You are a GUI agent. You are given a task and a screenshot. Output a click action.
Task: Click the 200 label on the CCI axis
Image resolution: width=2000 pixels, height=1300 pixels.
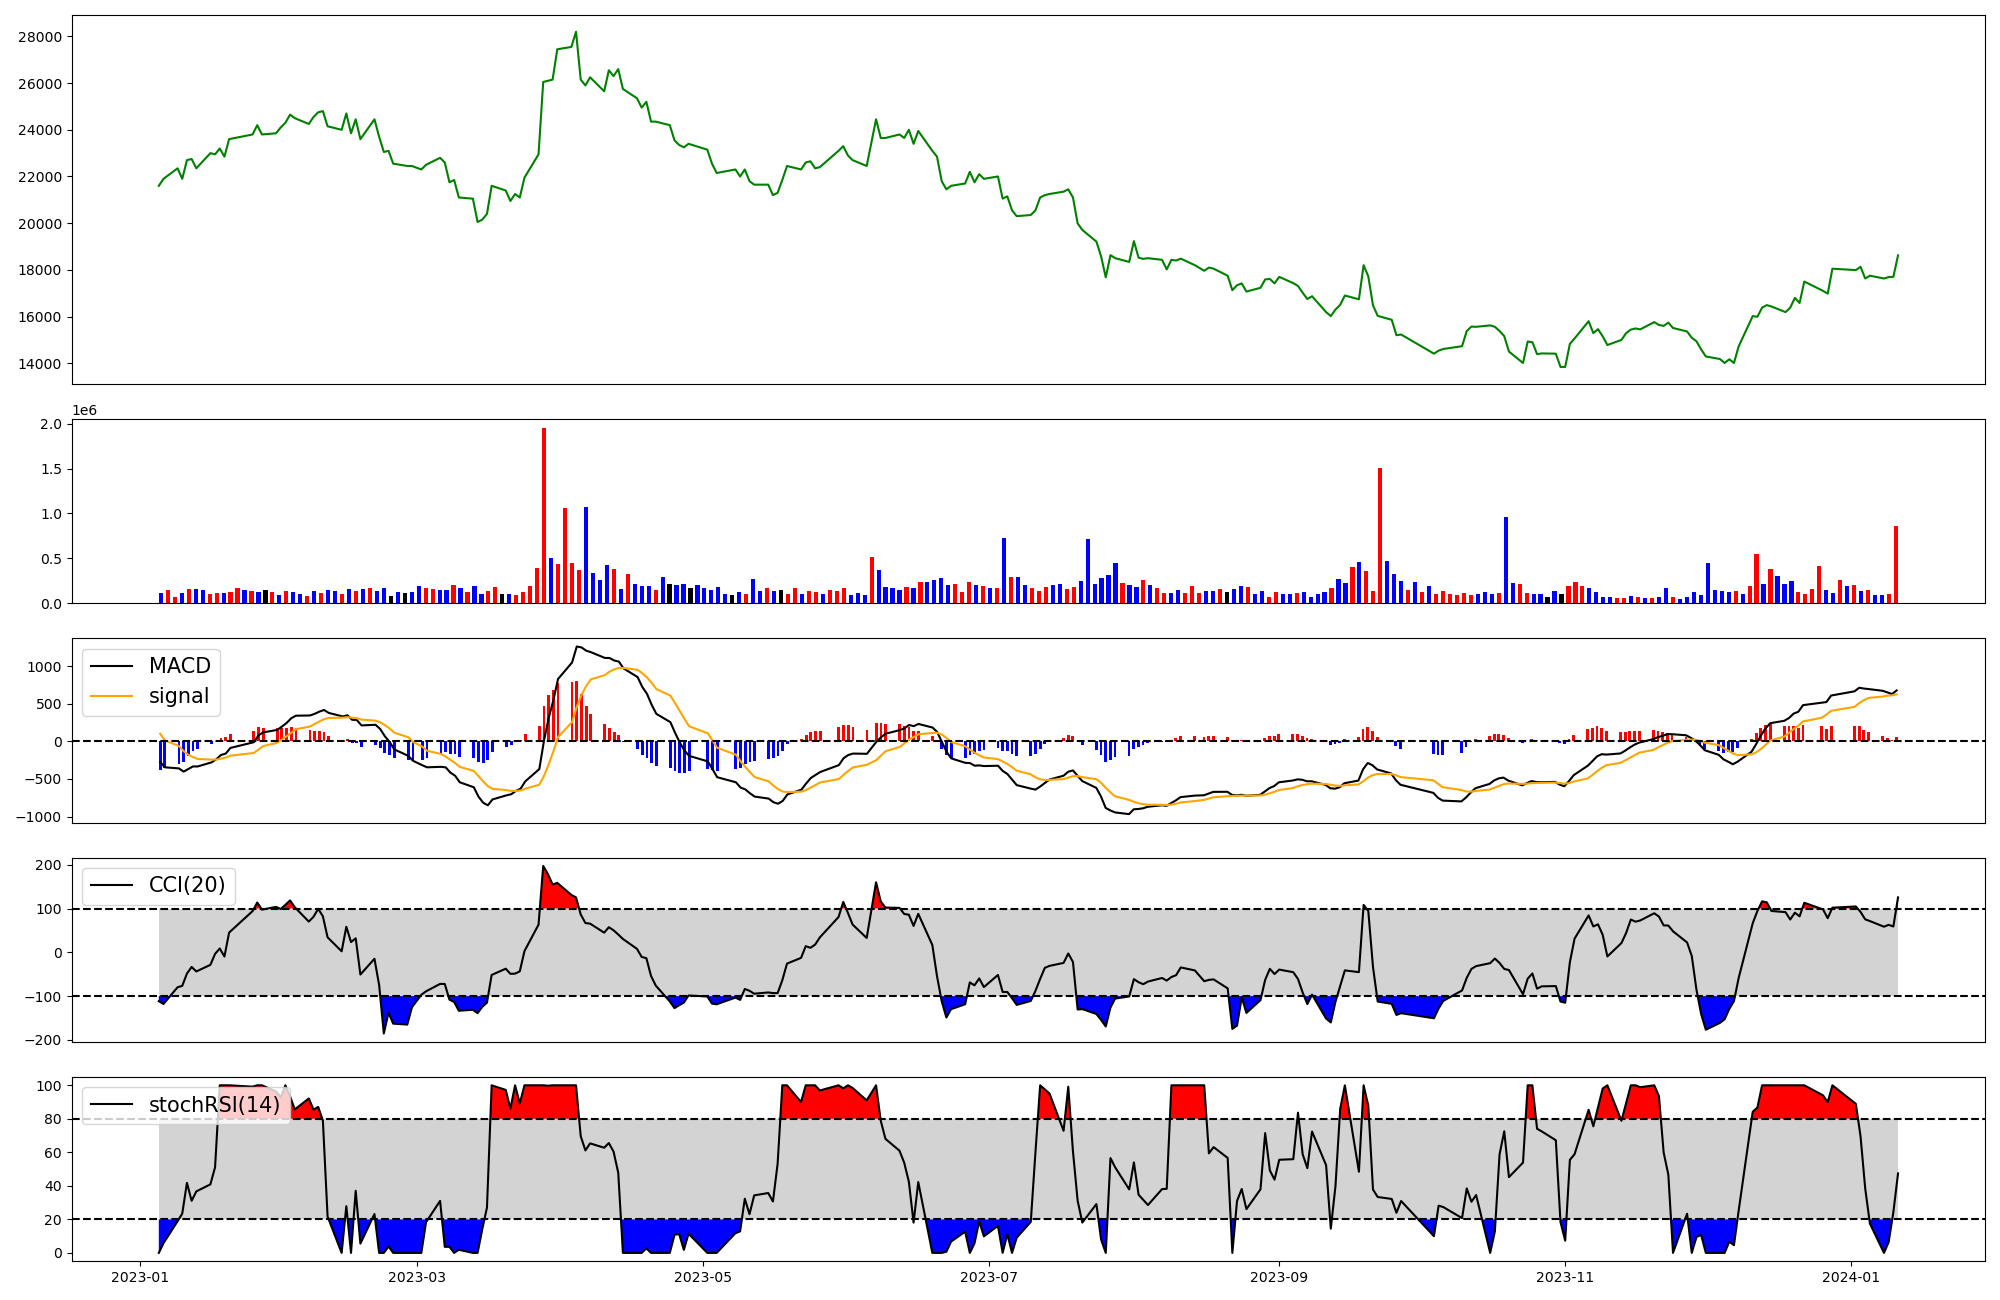(49, 865)
